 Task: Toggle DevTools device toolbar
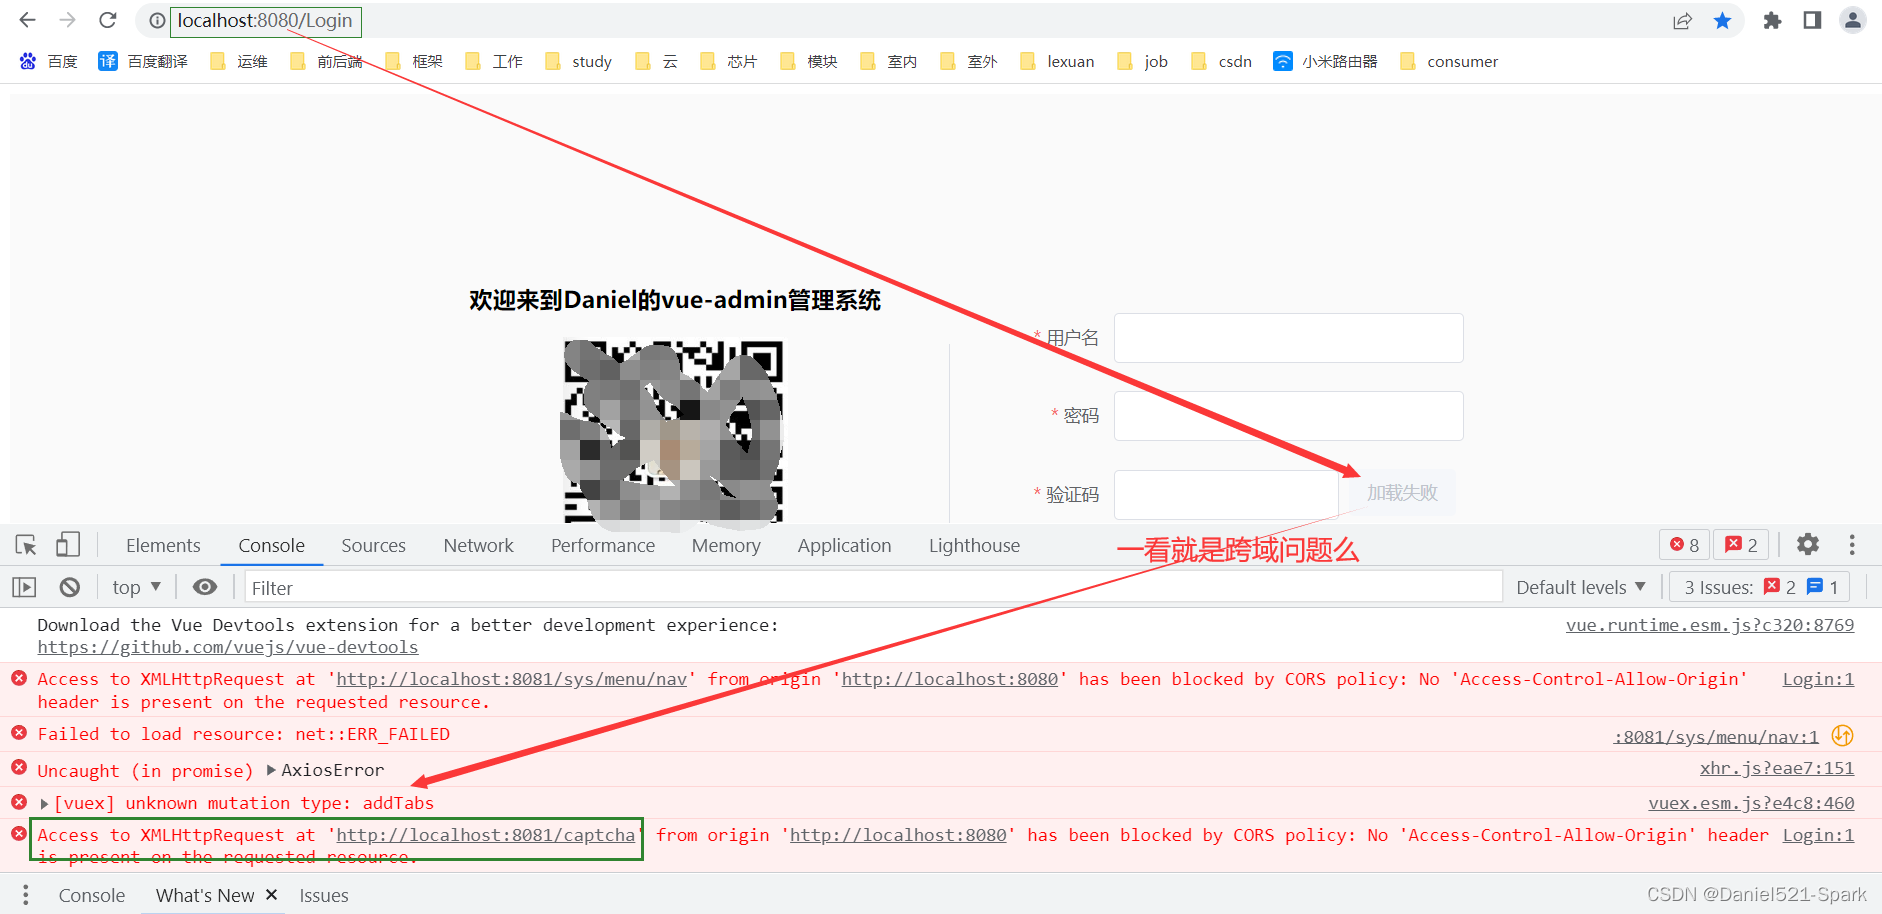pyautogui.click(x=68, y=545)
